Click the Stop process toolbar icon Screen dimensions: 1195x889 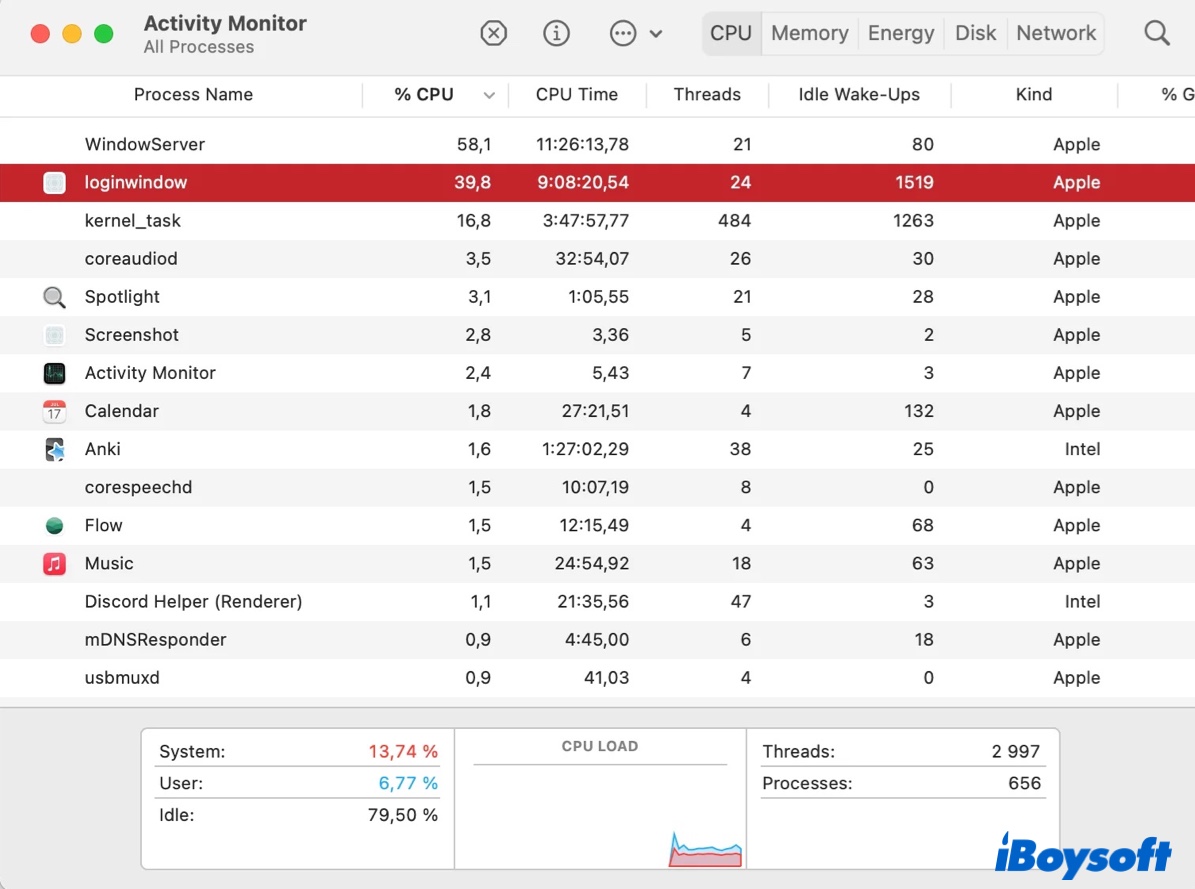pyautogui.click(x=493, y=33)
